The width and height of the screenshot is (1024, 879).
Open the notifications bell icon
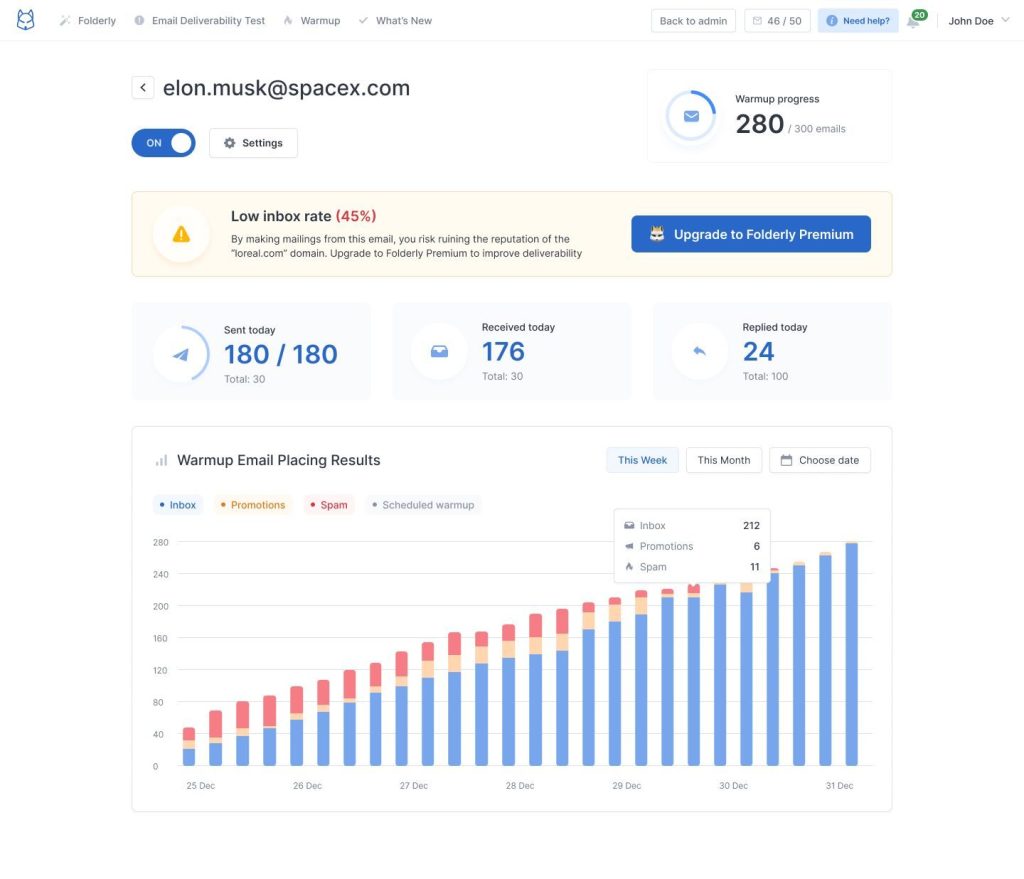pos(914,22)
